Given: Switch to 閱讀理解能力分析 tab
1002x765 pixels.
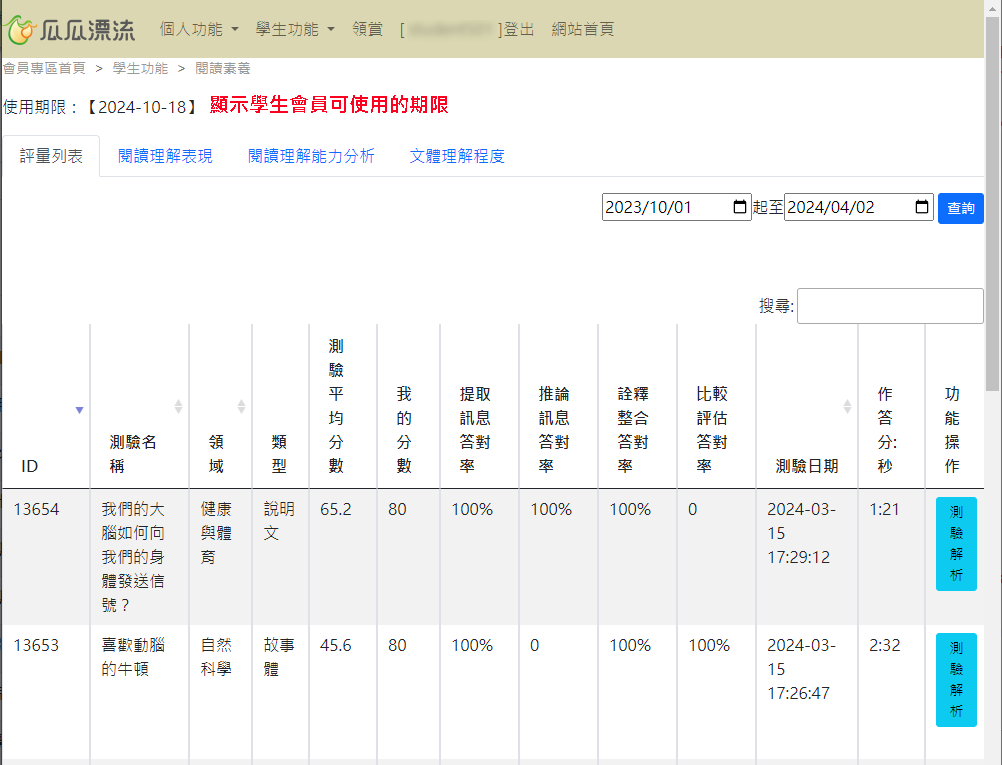Looking at the screenshot, I should pos(311,156).
